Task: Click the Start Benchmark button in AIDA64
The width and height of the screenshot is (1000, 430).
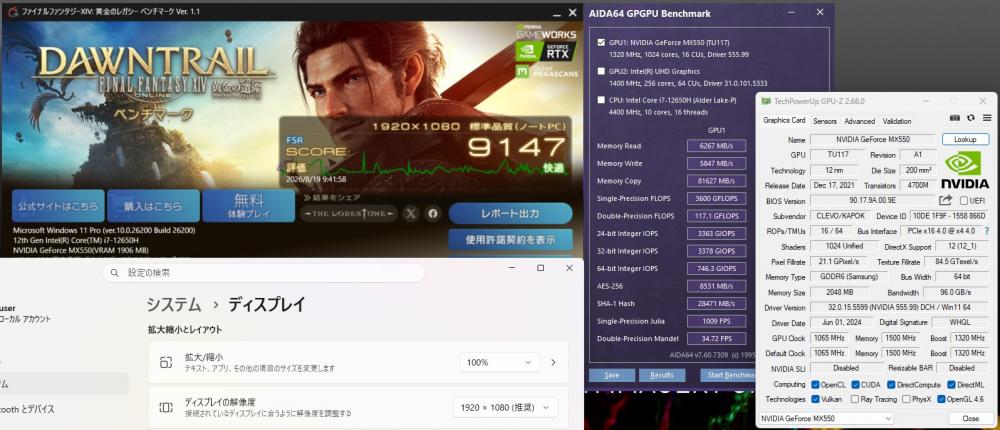Action: (727, 375)
